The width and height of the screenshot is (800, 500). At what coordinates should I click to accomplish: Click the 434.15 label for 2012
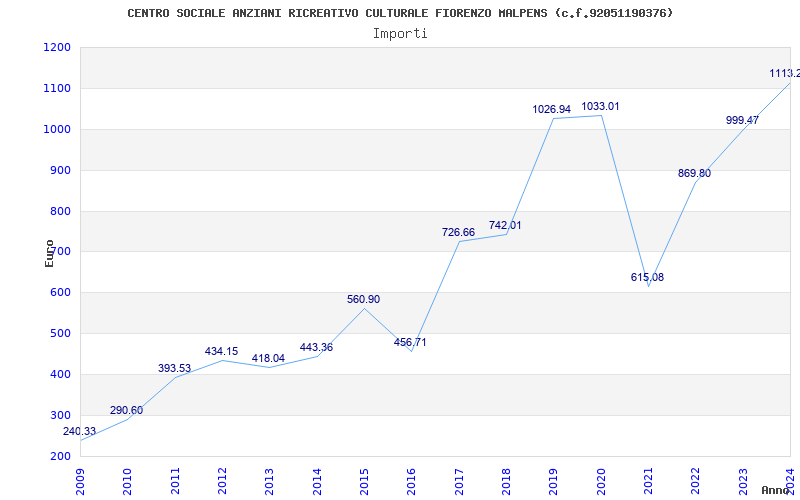(221, 351)
